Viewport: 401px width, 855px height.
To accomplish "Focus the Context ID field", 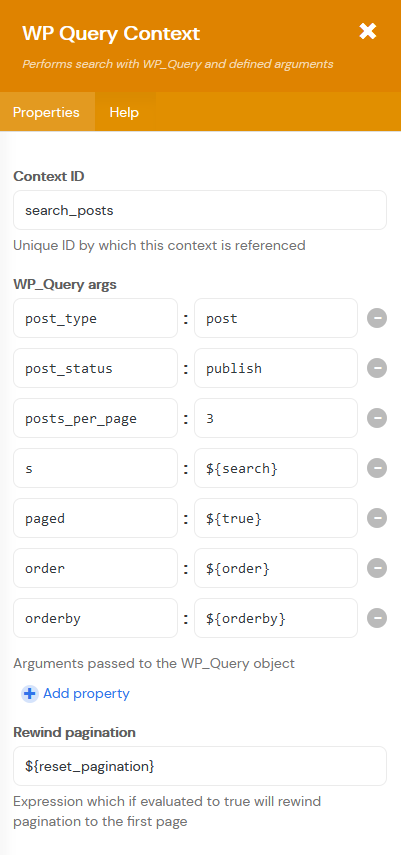I will [x=200, y=210].
